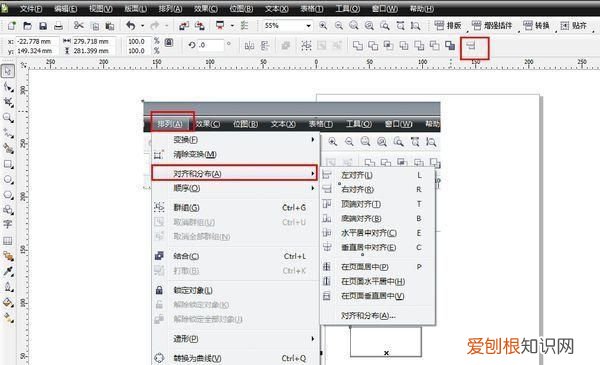Click the Zoom in magnifier on toolbar
Screen dimensions: 600x365
323,26
